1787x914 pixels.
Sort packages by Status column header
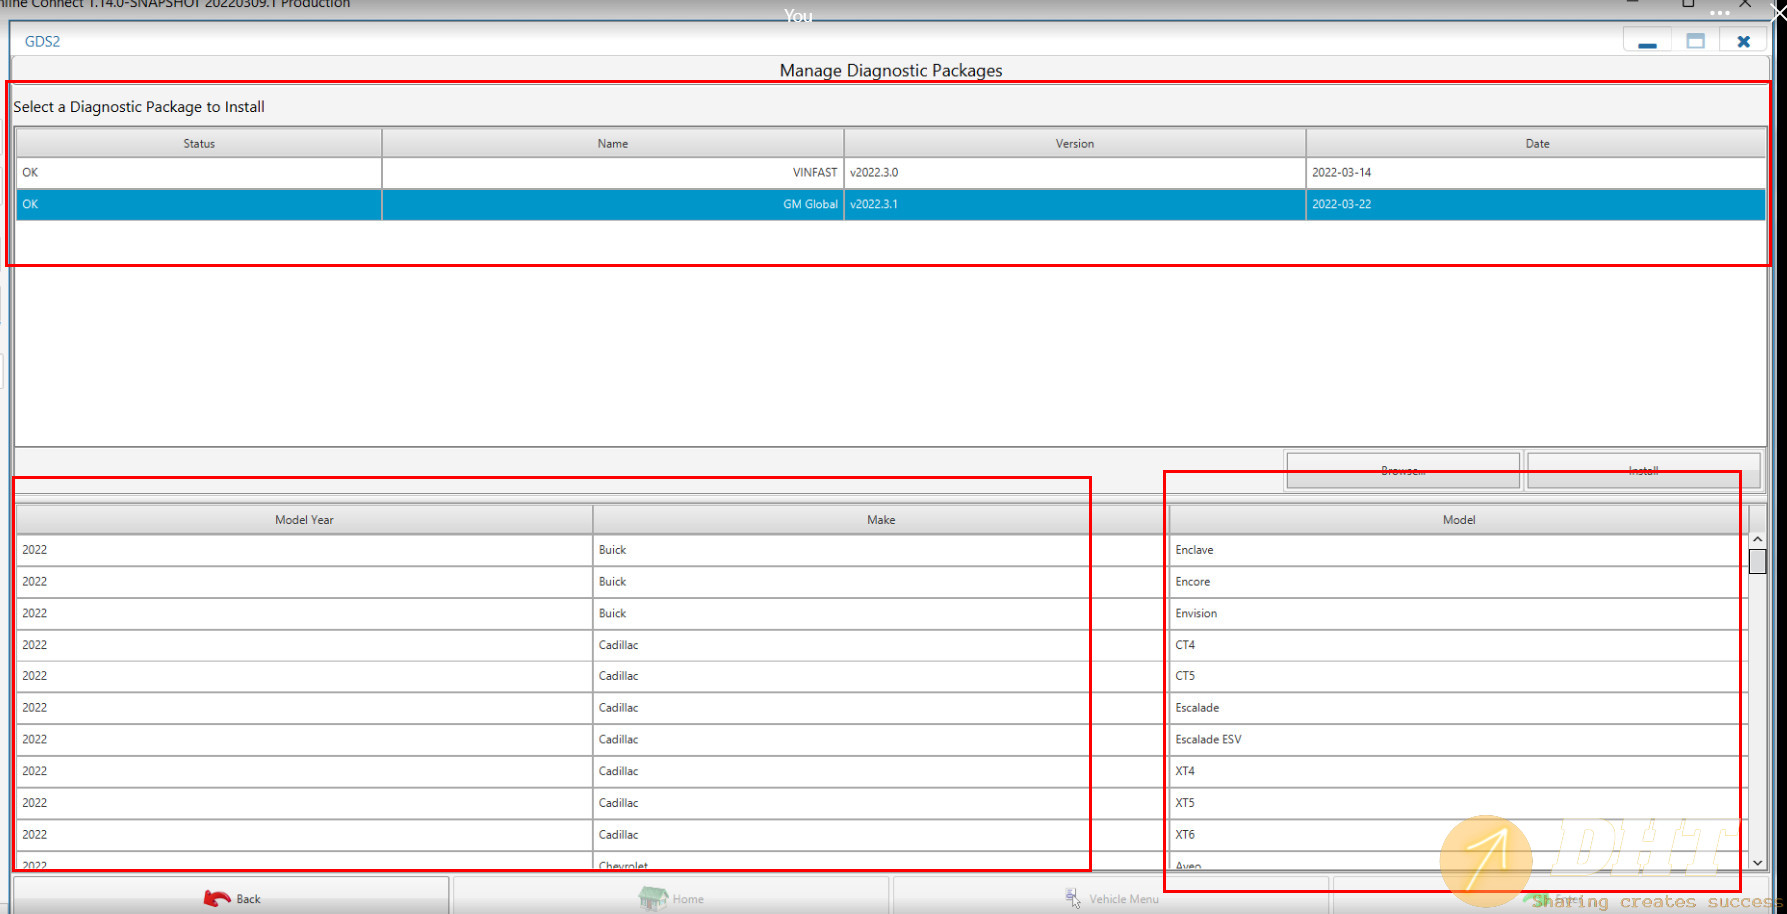[x=199, y=144]
